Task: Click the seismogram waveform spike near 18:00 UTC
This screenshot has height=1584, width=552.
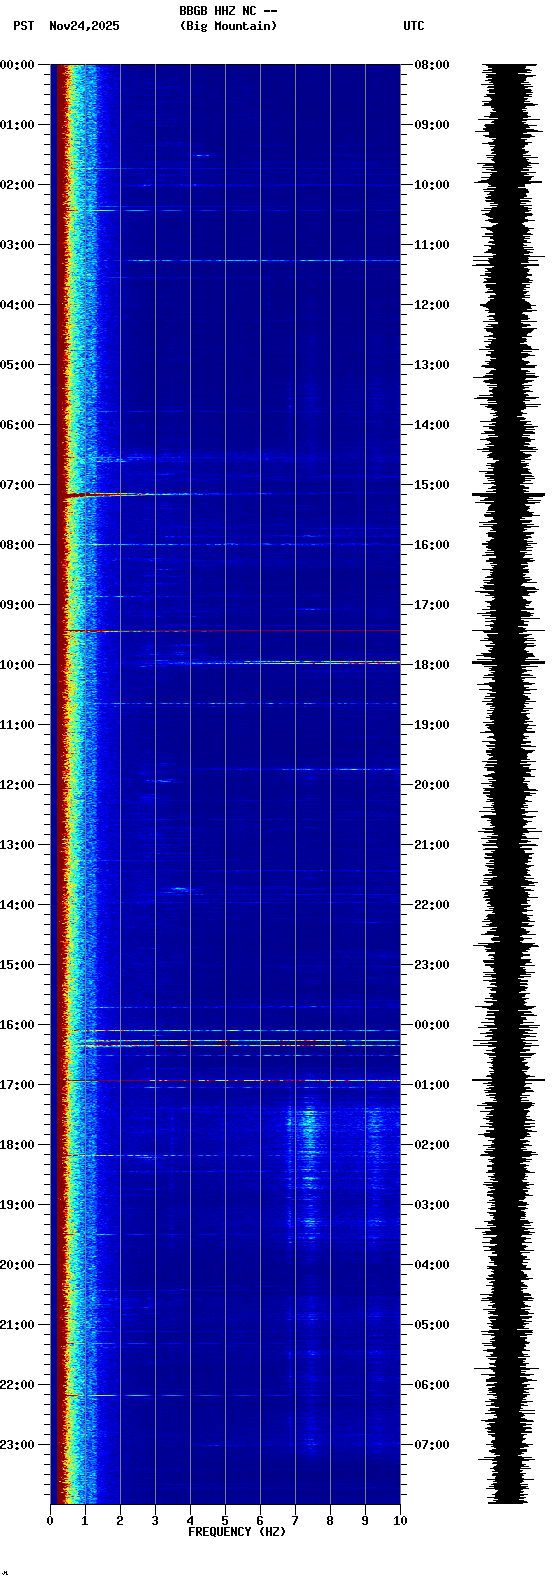Action: tap(508, 662)
